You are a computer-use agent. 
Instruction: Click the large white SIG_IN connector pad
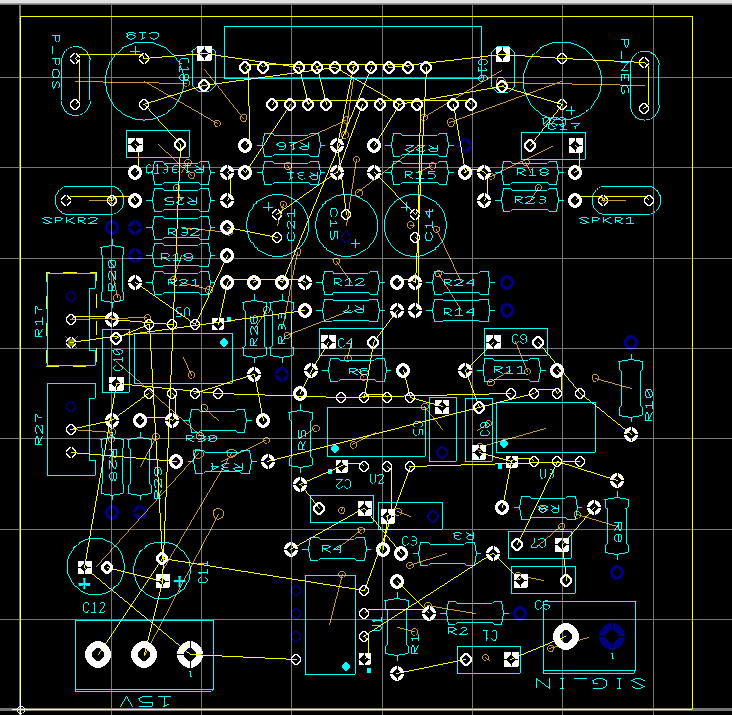(x=566, y=636)
